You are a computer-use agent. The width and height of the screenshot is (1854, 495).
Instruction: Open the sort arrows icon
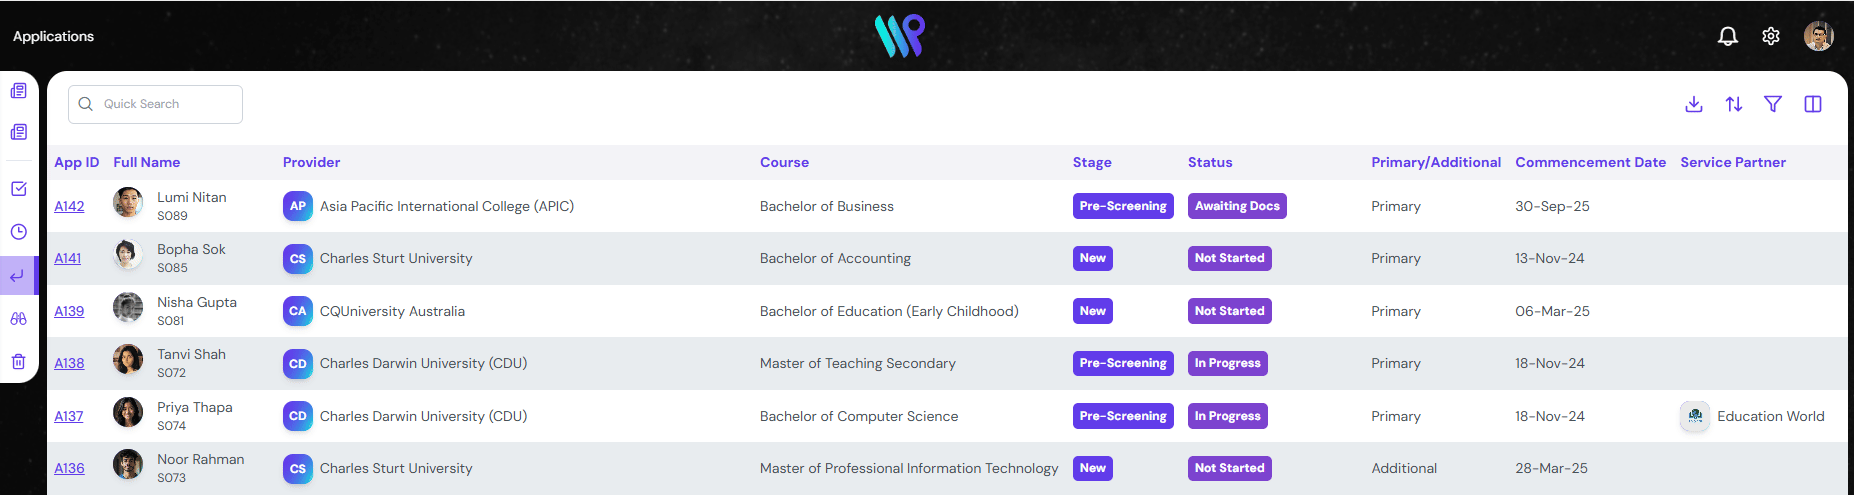point(1734,104)
